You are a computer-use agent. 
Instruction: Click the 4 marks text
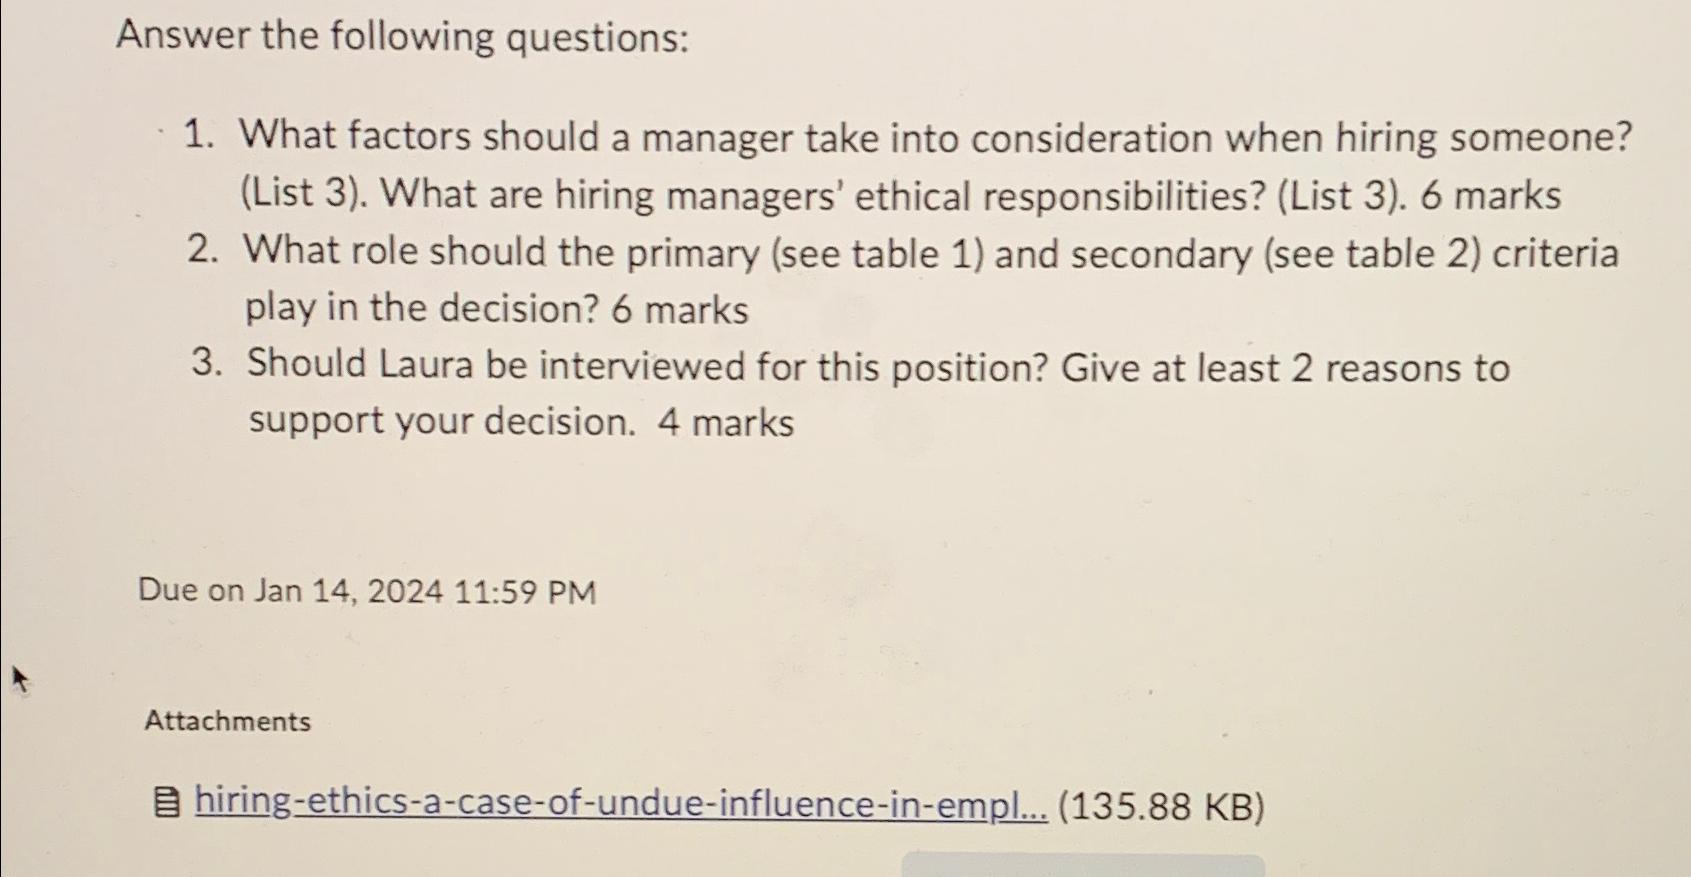[x=726, y=422]
